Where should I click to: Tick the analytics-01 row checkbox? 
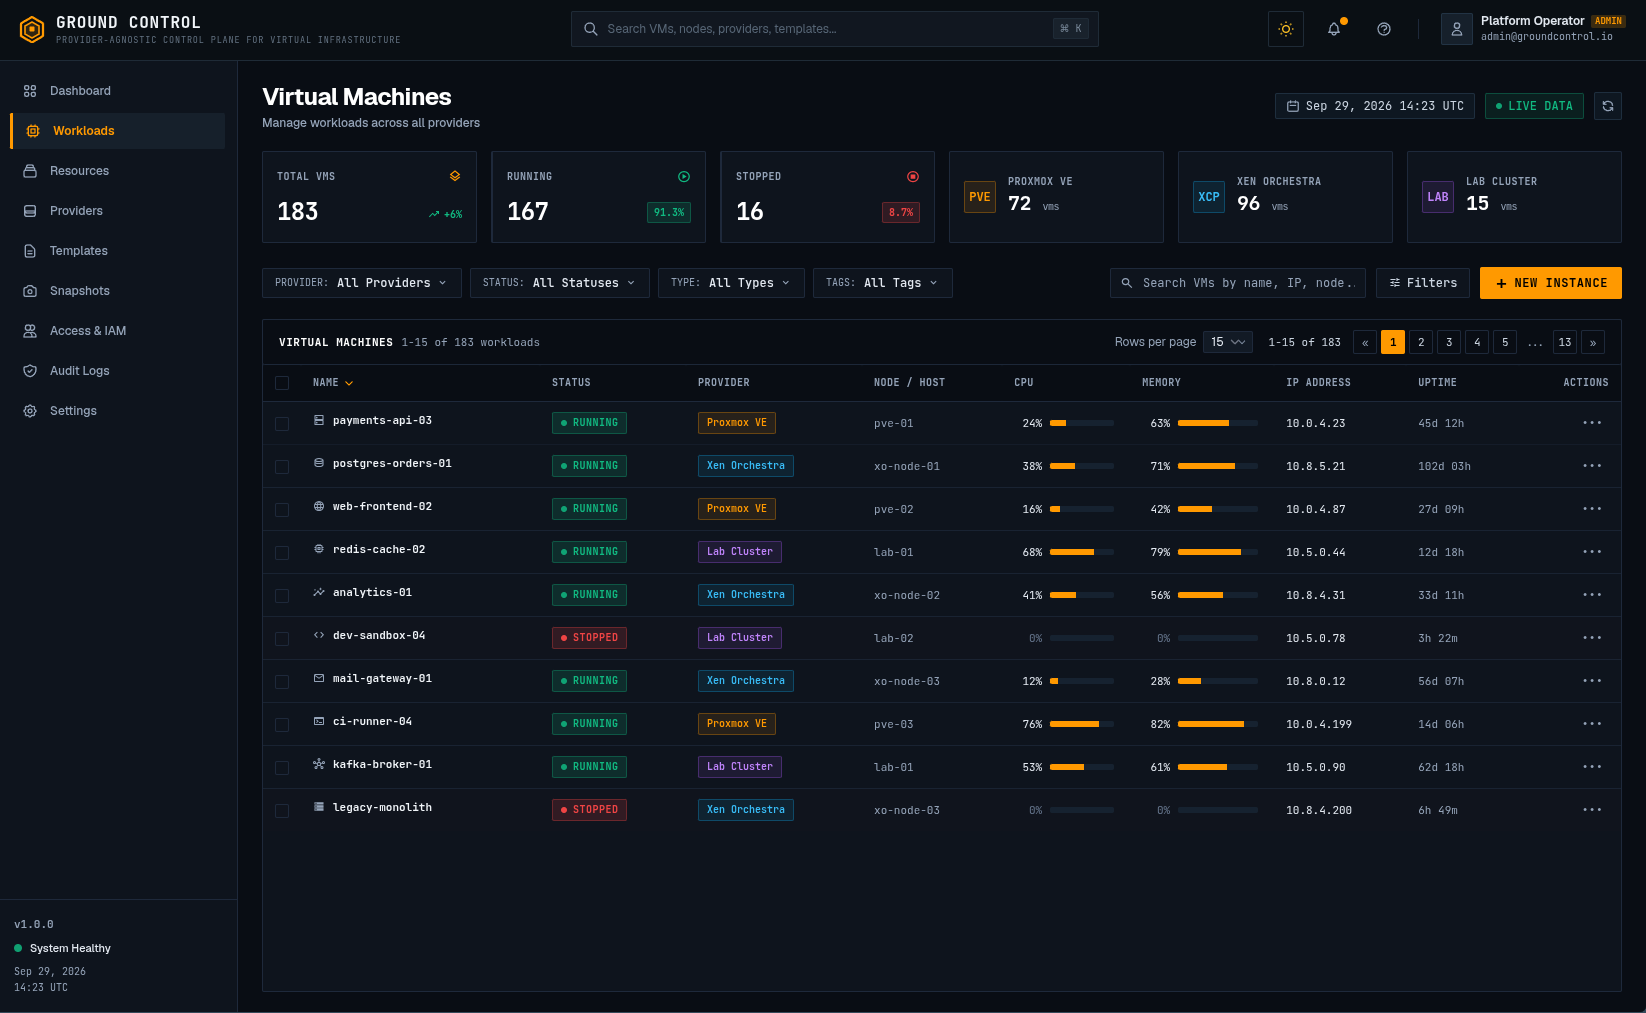(x=282, y=596)
